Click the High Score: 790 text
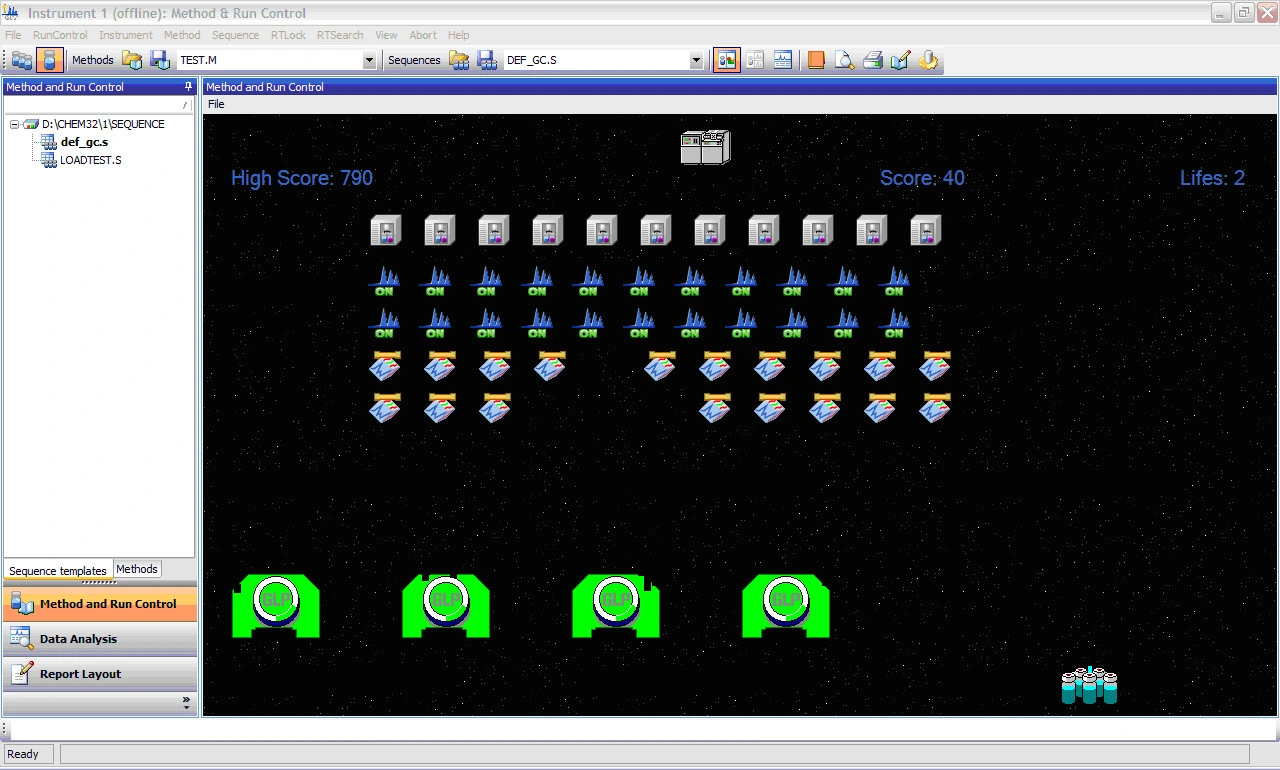This screenshot has height=770, width=1280. pos(302,178)
